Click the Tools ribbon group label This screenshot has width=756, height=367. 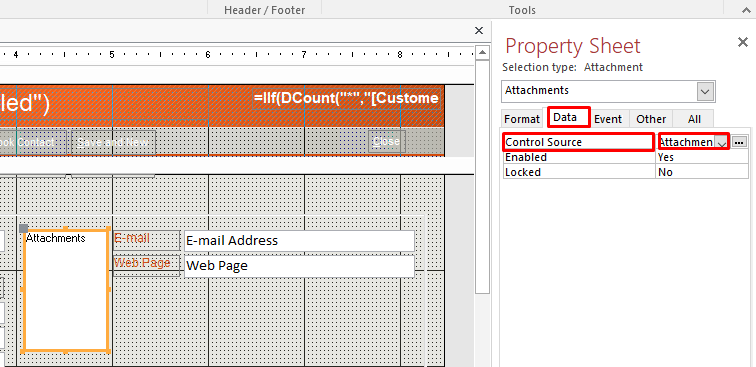pos(522,10)
